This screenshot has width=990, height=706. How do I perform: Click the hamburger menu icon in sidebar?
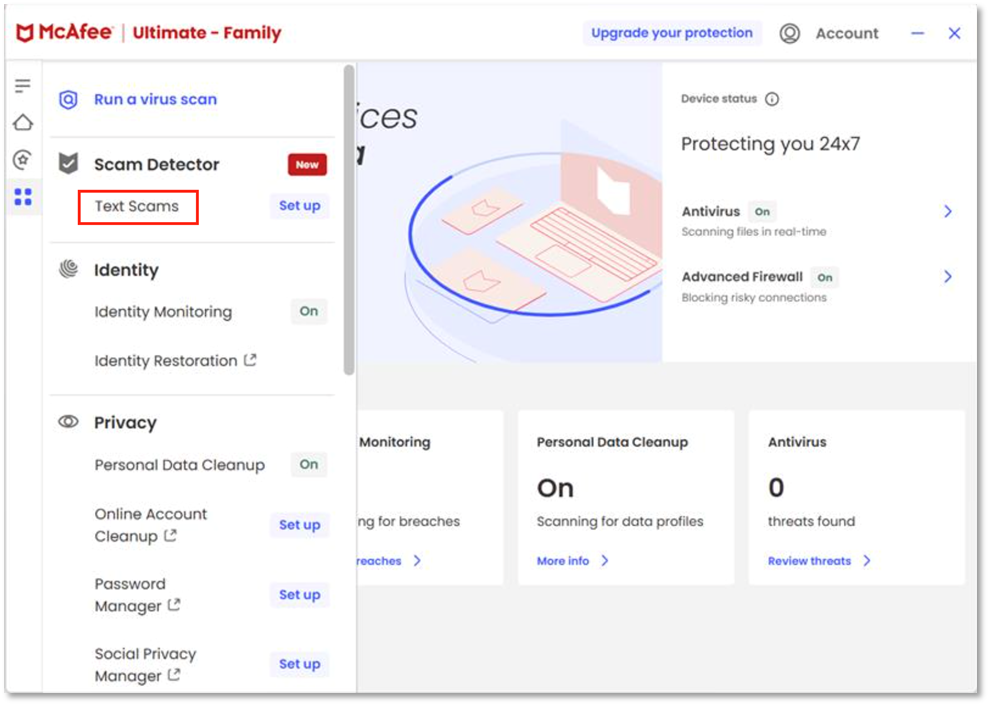[23, 85]
